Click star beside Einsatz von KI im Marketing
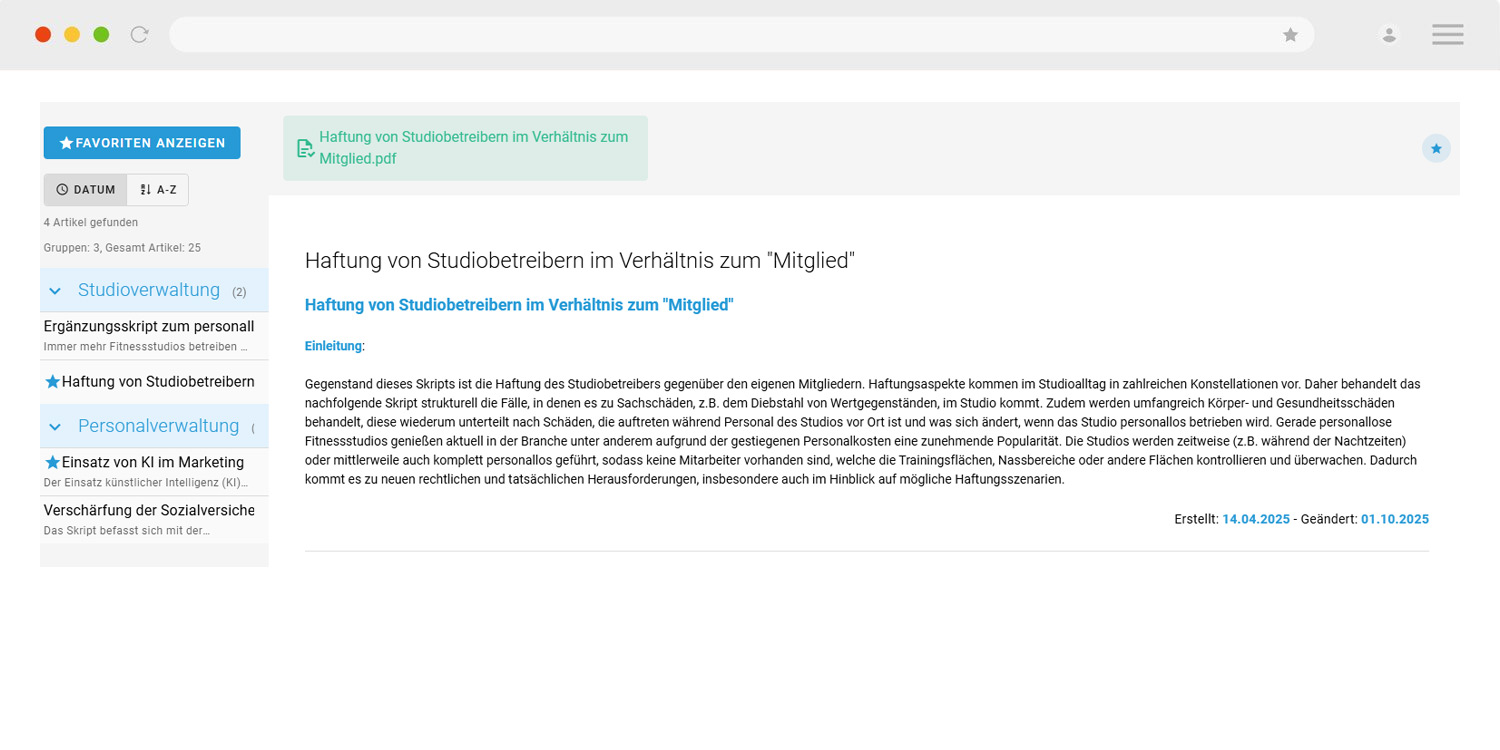 coord(52,463)
